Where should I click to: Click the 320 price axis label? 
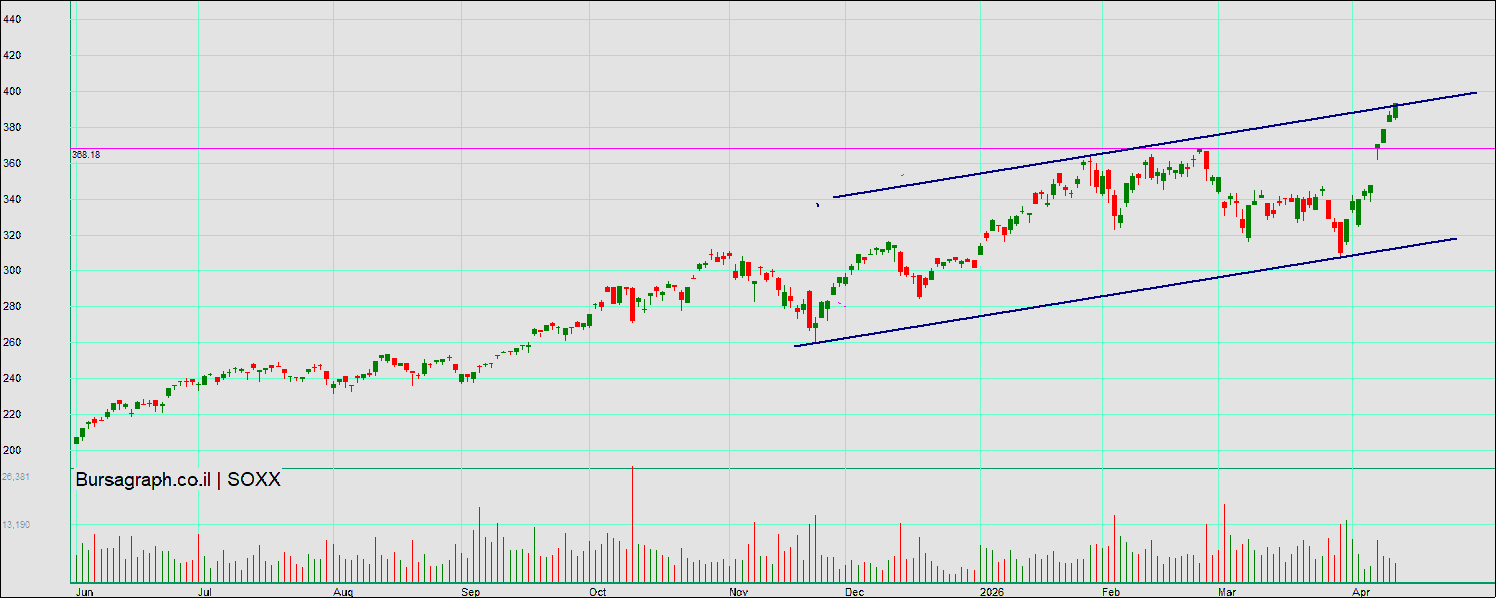[x=12, y=235]
